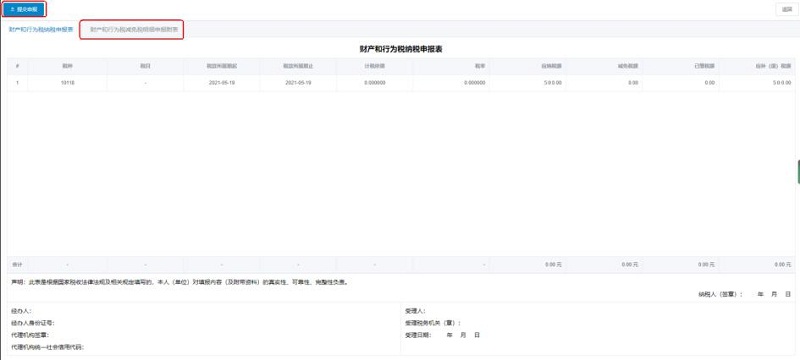Click the row 1 value under 计税依据
Viewport: 800px width, 360px height.
[374, 83]
